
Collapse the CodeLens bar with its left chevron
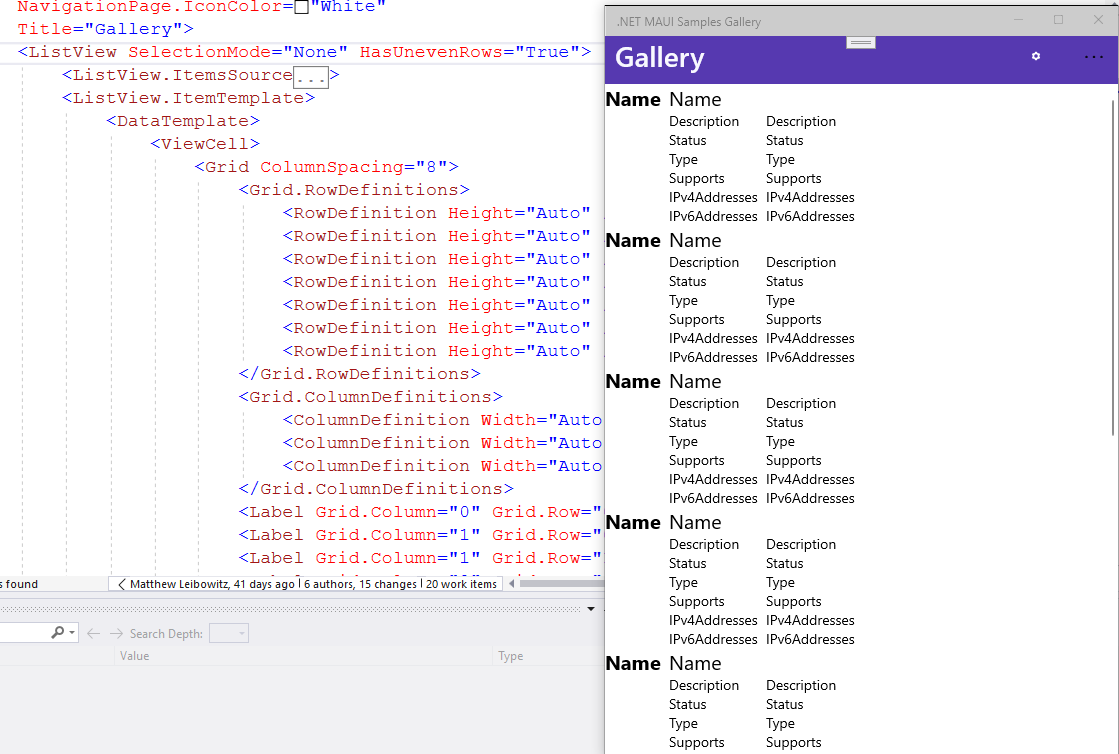click(x=122, y=584)
